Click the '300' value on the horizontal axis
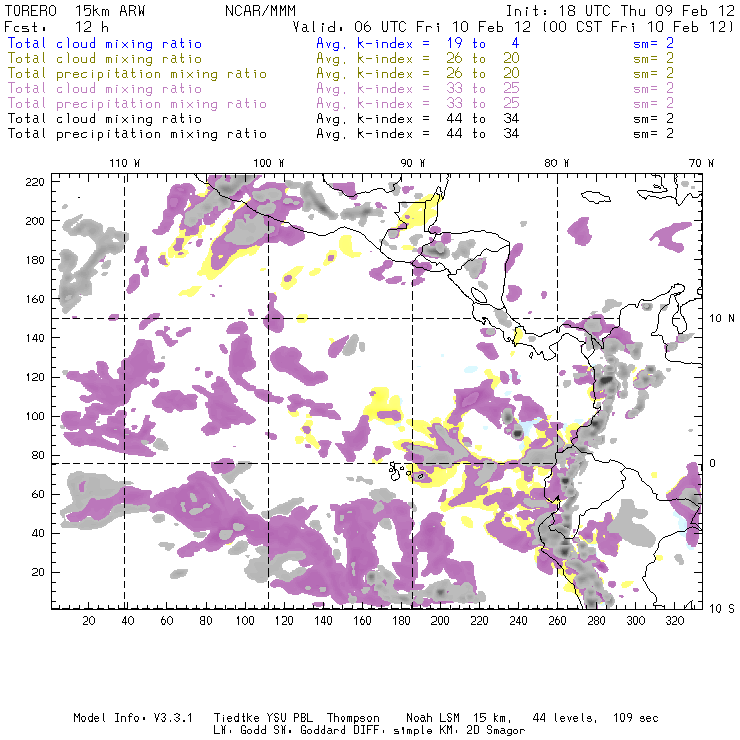 point(636,621)
